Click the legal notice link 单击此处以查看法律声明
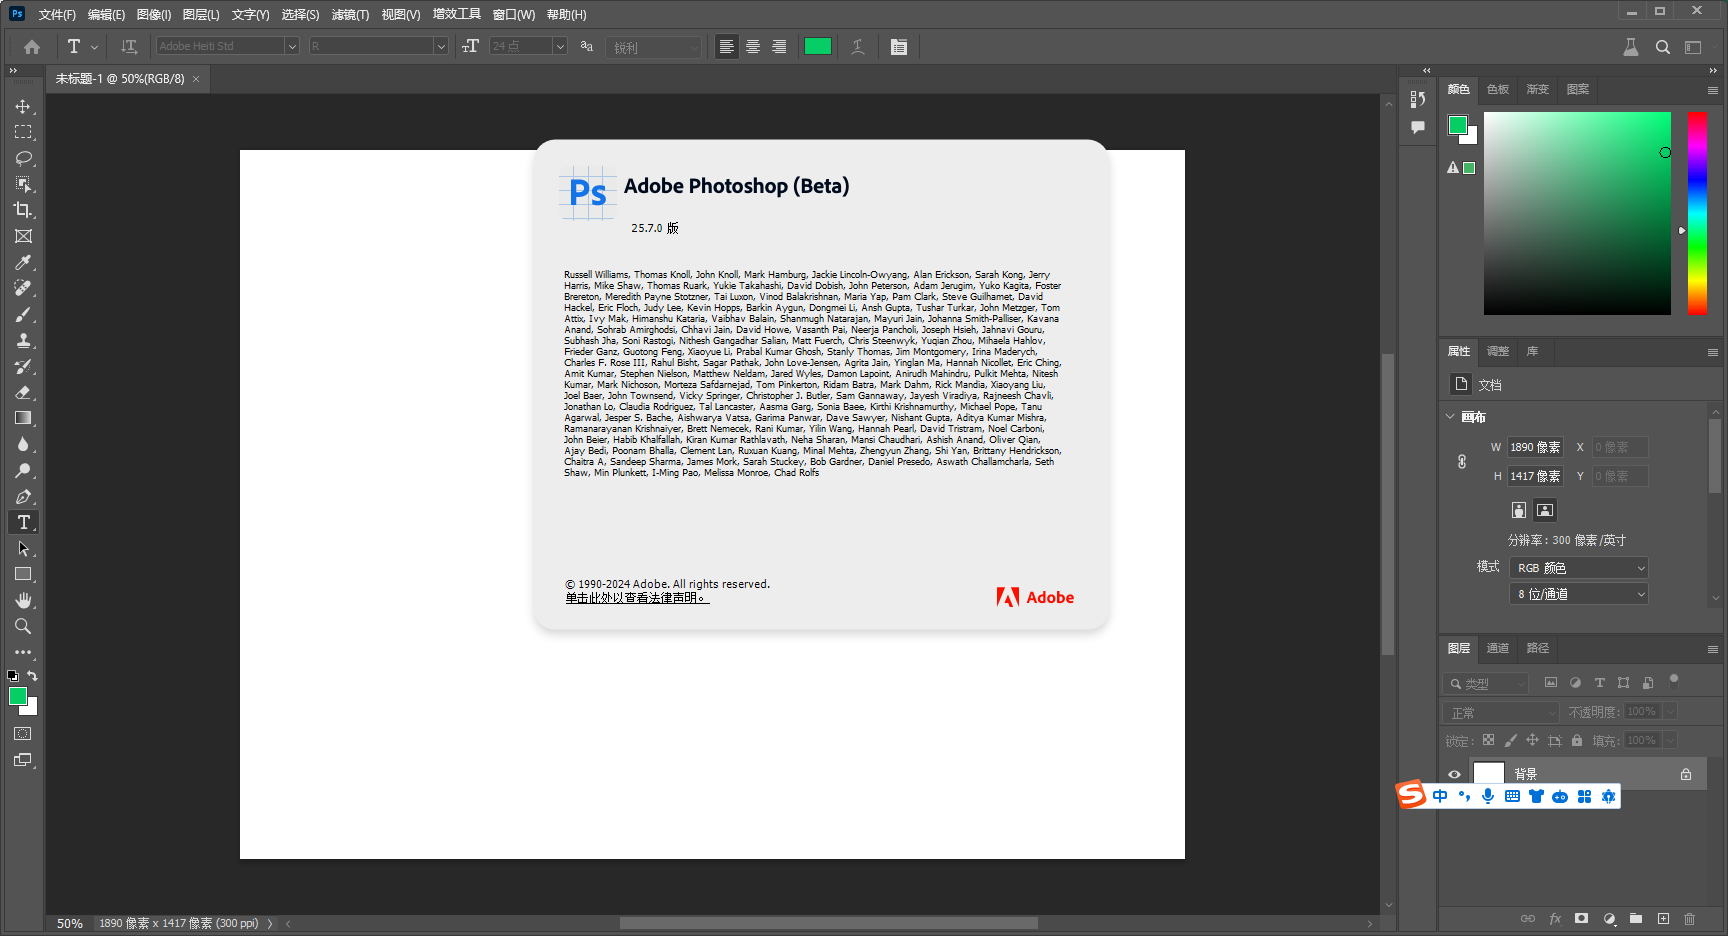The image size is (1728, 936). (637, 598)
